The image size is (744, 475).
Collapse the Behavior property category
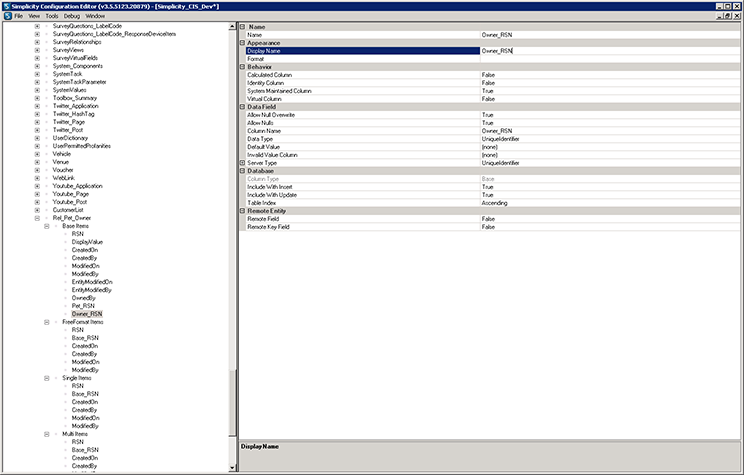pyautogui.click(x=242, y=67)
